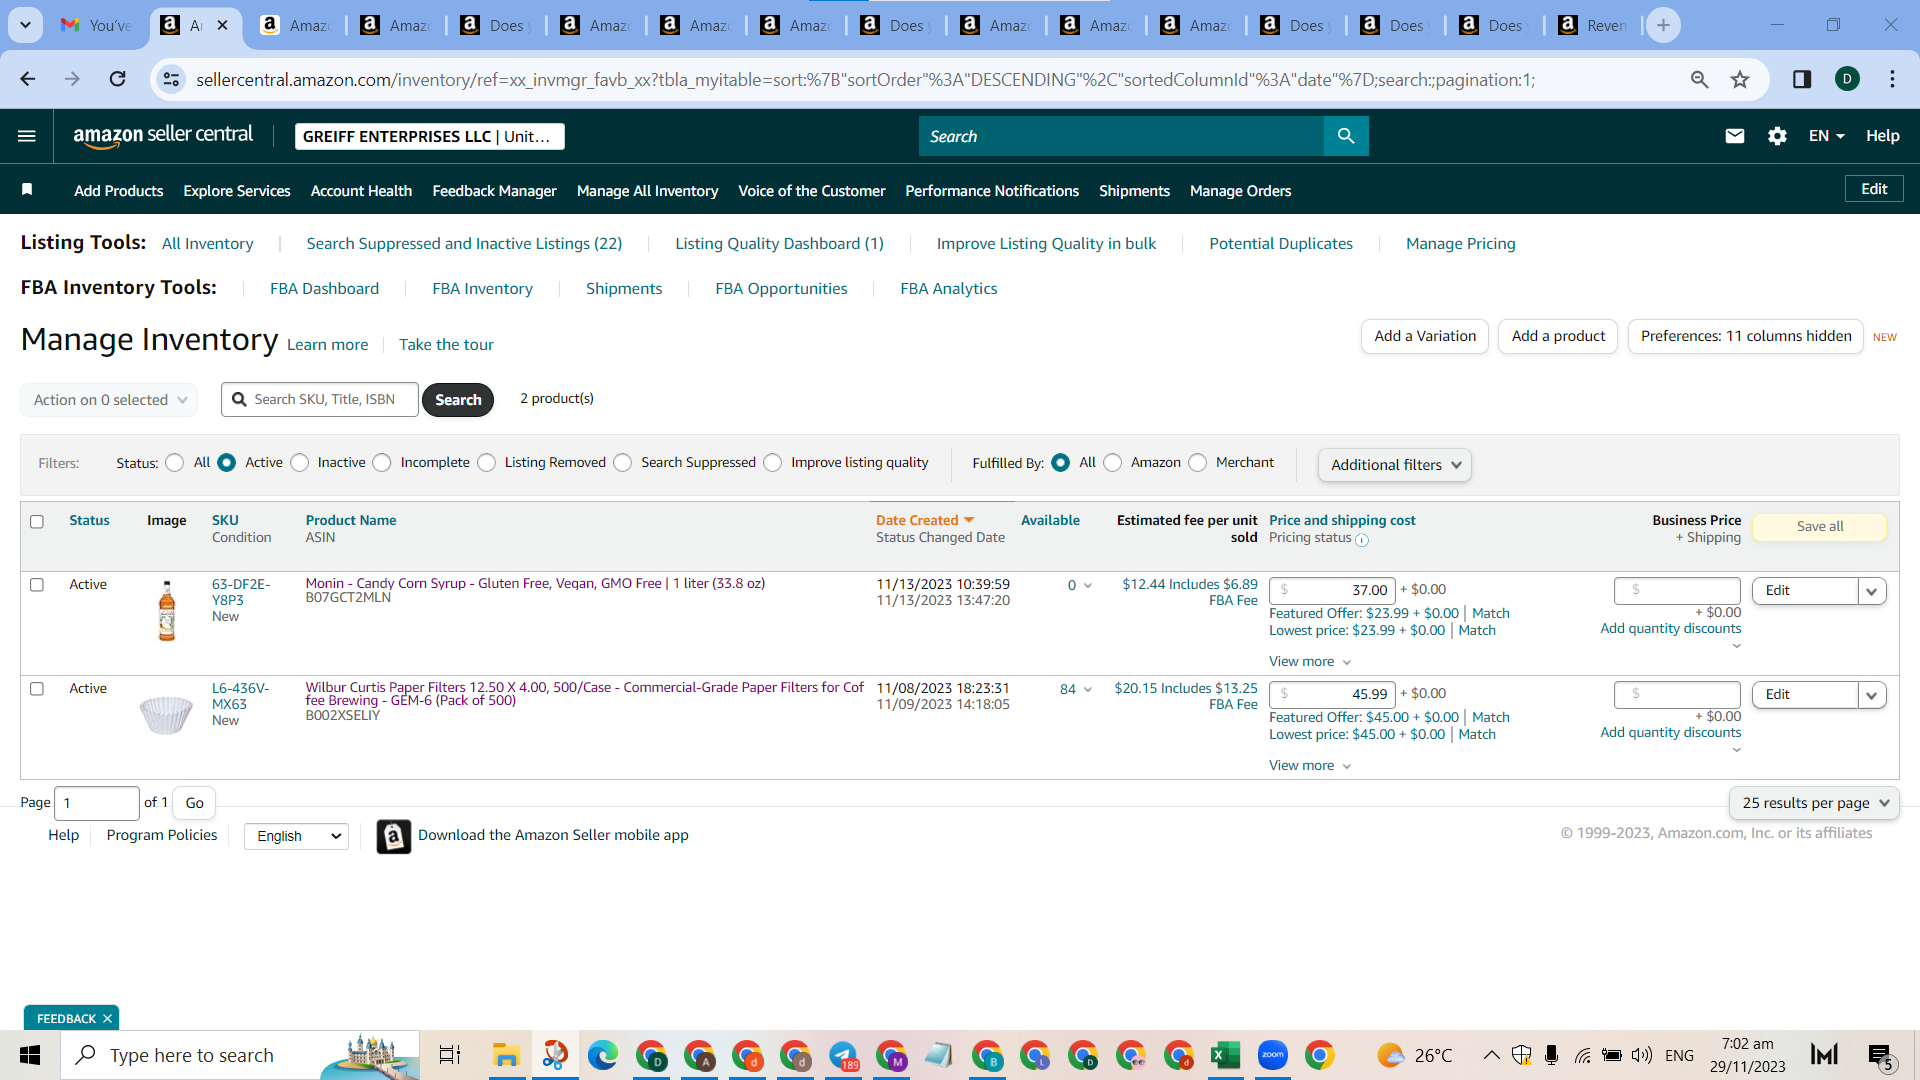Open Account Health in the nav bar
This screenshot has width=1920, height=1080.
coord(361,191)
